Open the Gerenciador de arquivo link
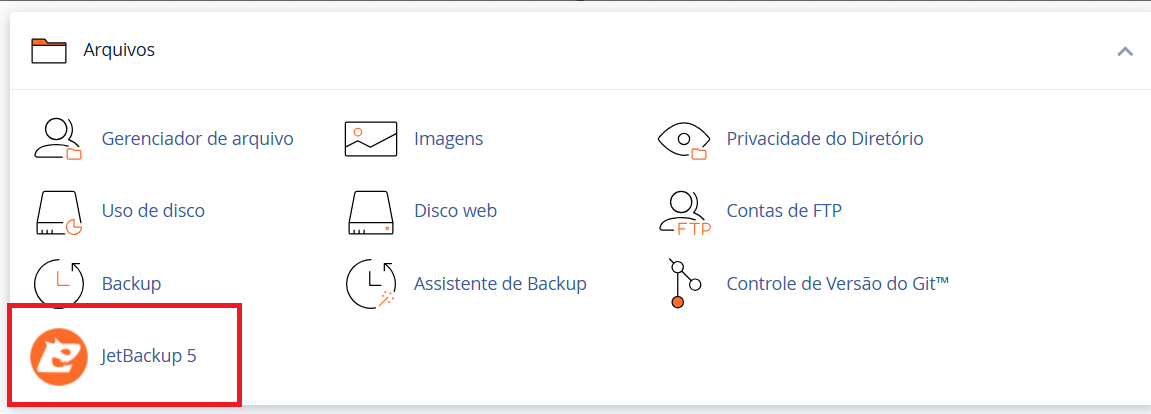Viewport: 1151px width, 414px height. point(197,138)
